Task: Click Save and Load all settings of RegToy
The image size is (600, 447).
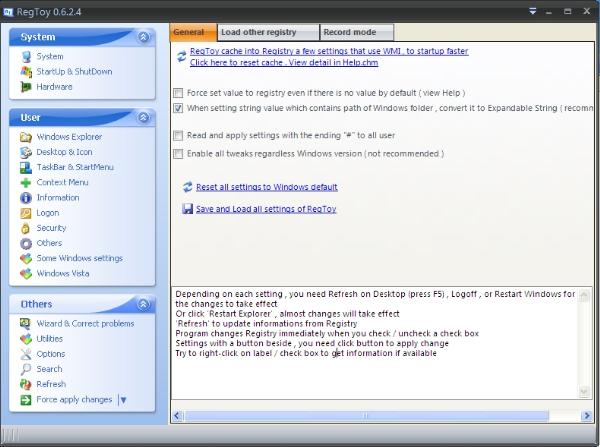Action: [x=266, y=209]
